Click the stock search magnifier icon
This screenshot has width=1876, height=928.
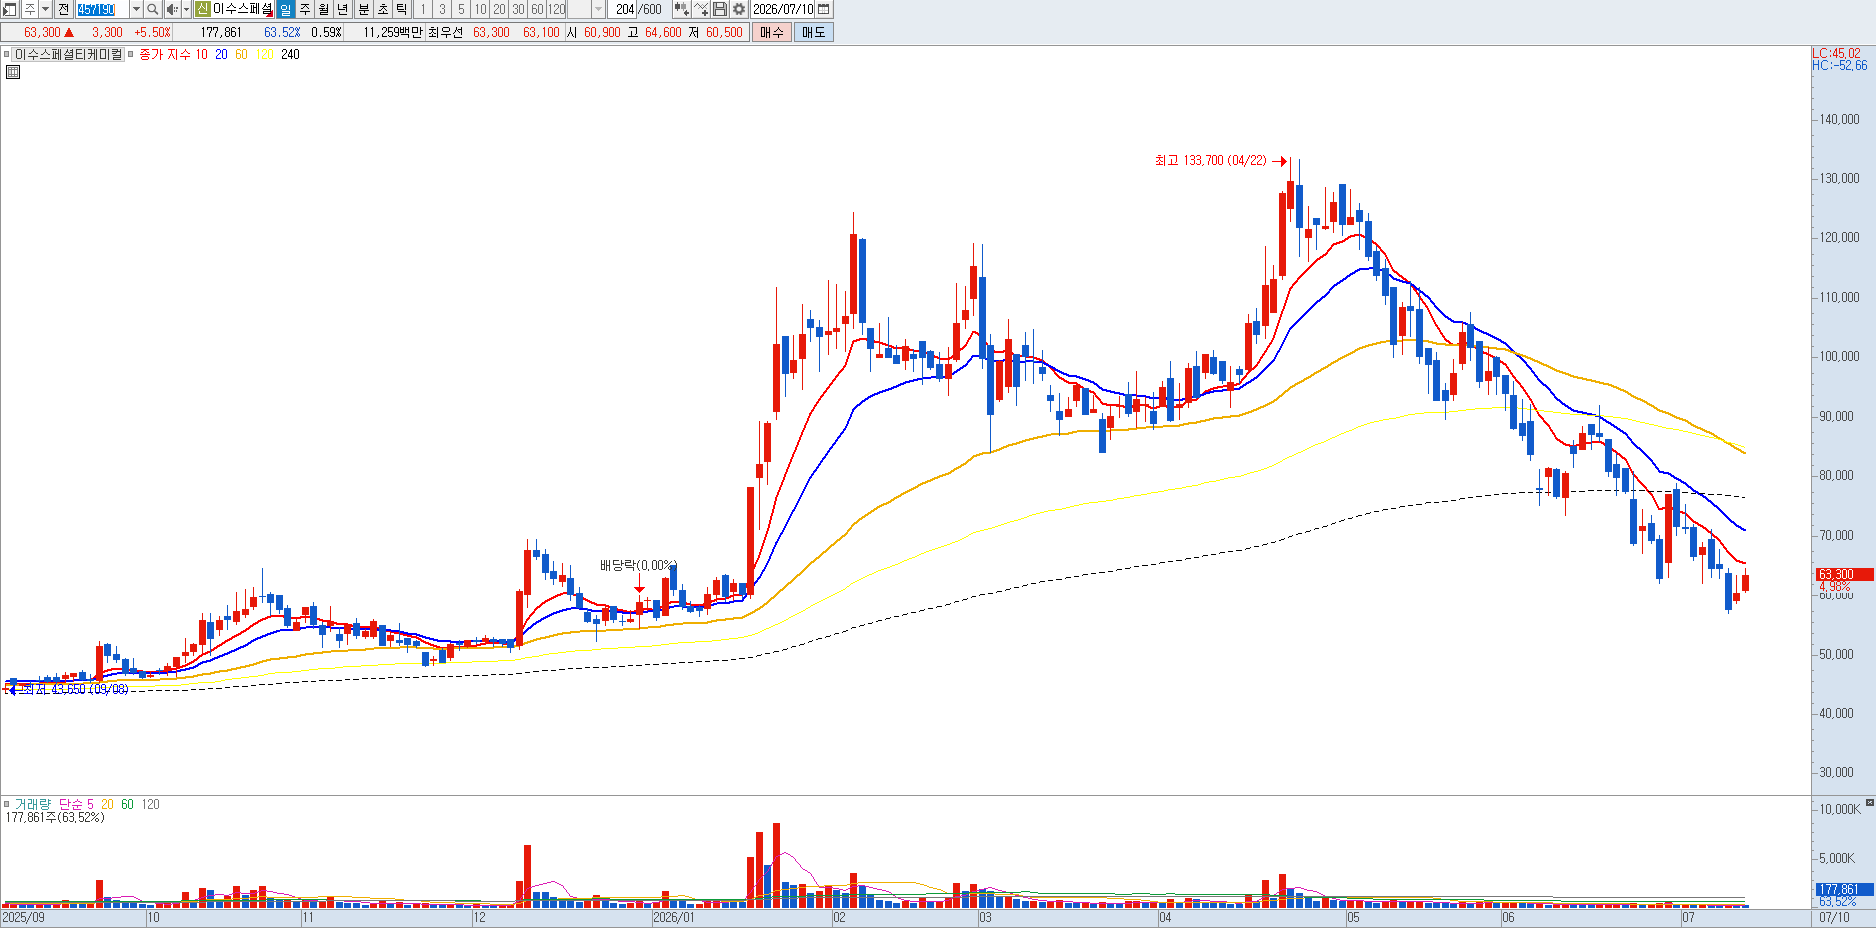coord(152,9)
